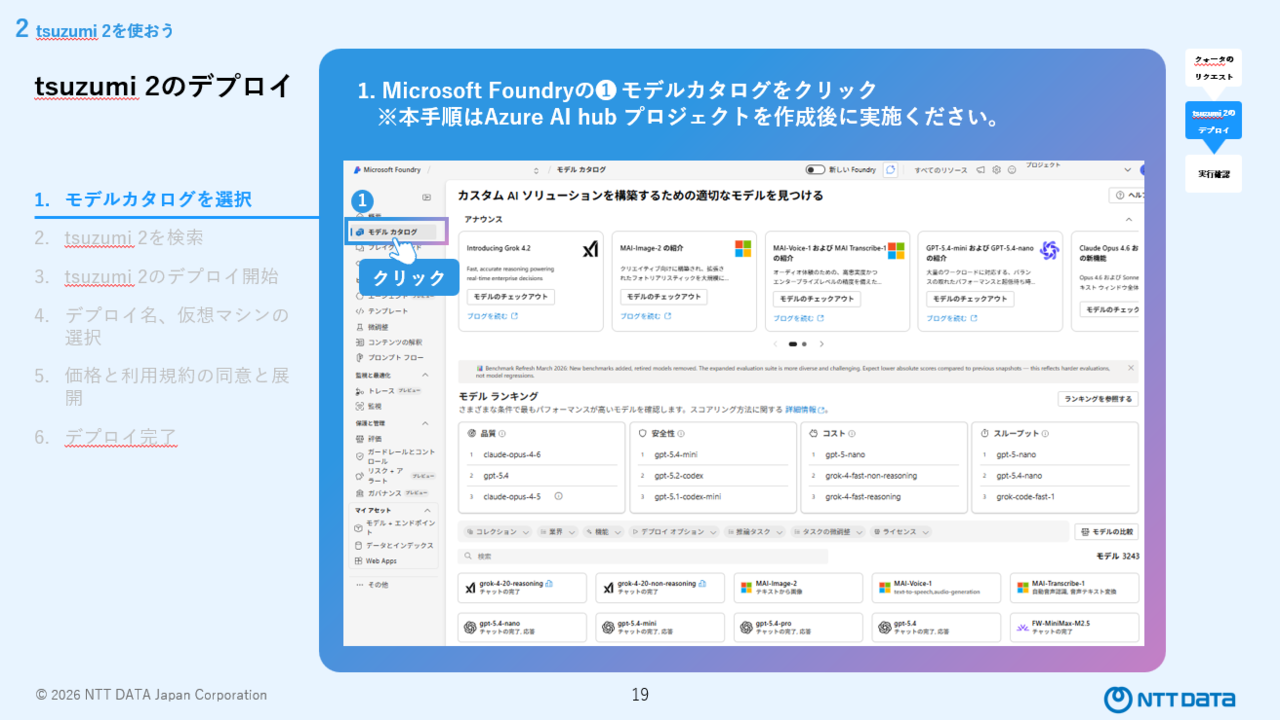Click the Microsoft Foundry logo

357,170
